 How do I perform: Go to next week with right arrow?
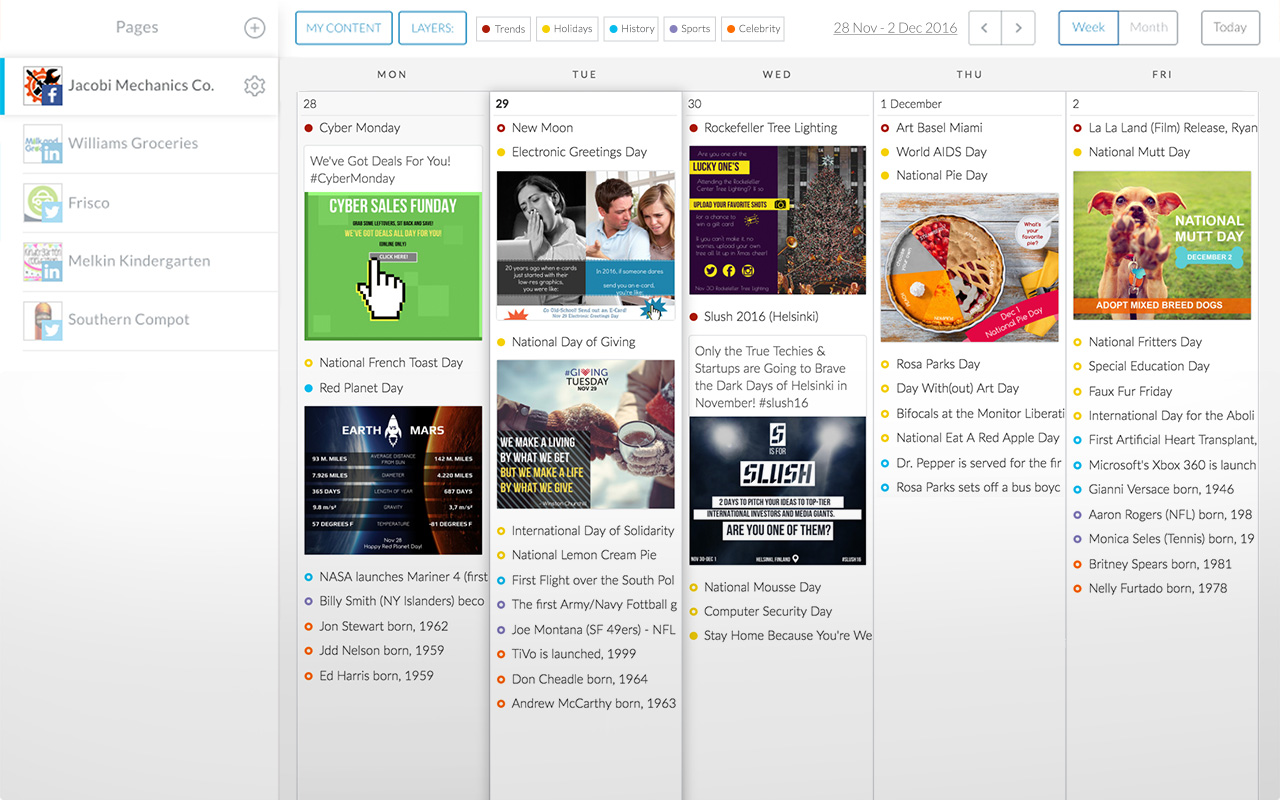1018,28
